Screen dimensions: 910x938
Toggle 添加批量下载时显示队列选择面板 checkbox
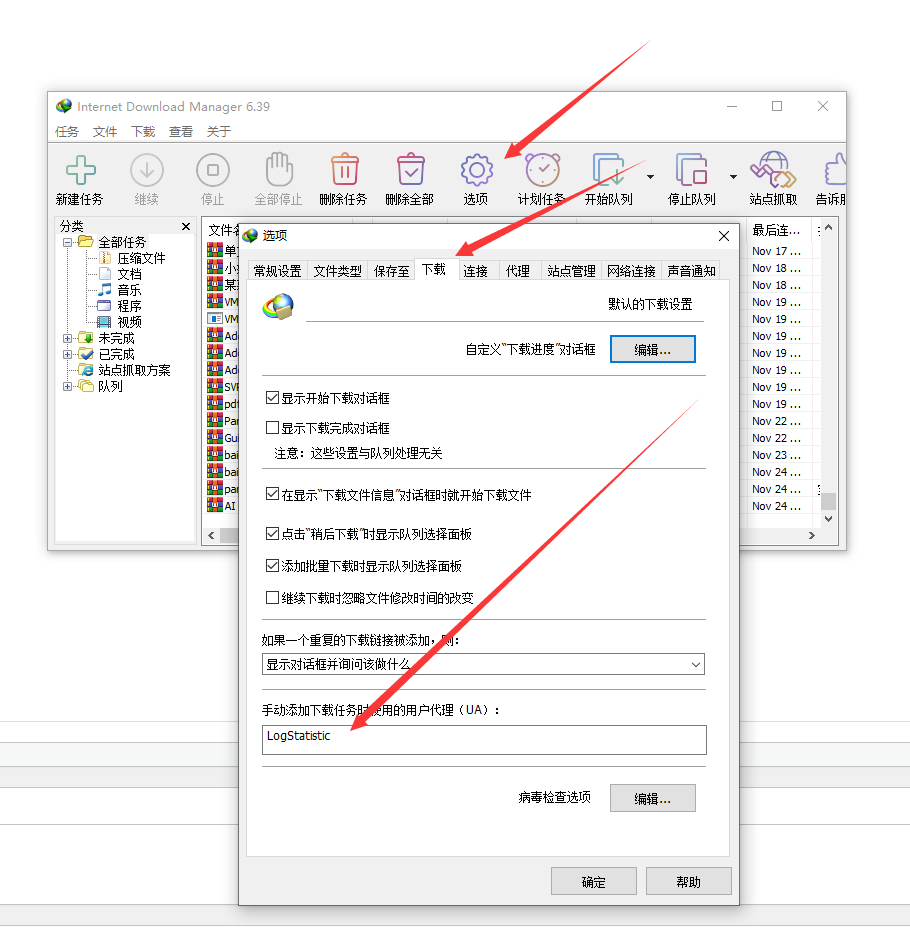(272, 566)
